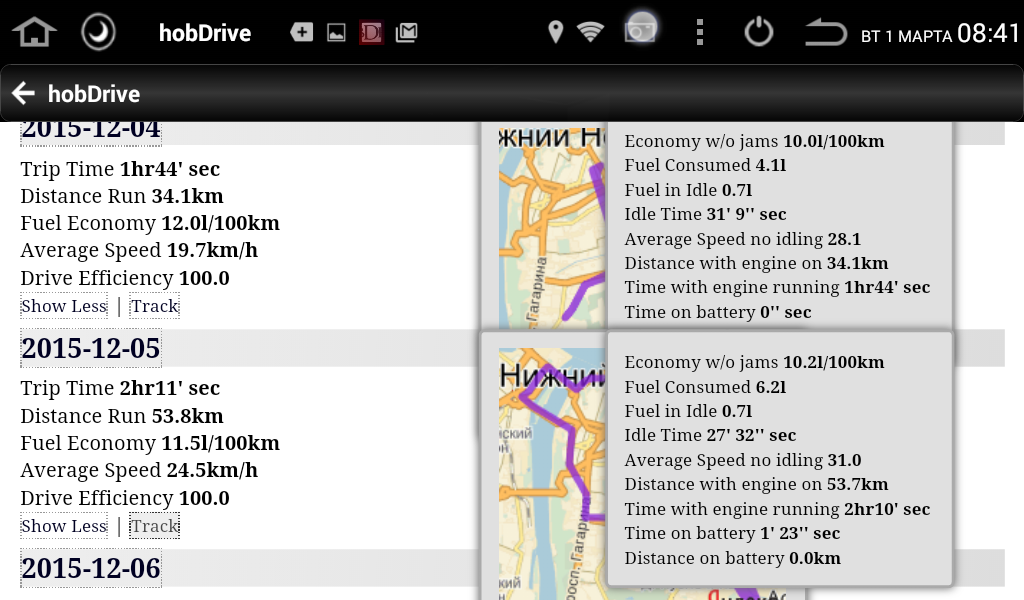Image resolution: width=1024 pixels, height=600 pixels.
Task: Tap Average Speed 19.7km/h
Action: (x=139, y=250)
